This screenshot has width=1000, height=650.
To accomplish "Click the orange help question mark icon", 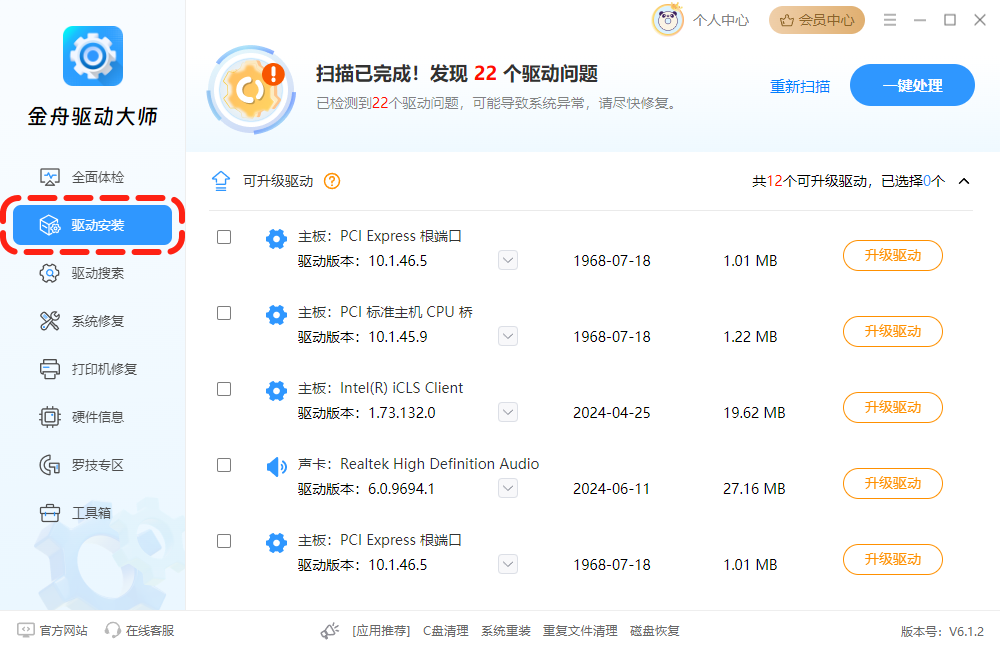I will tap(332, 181).
